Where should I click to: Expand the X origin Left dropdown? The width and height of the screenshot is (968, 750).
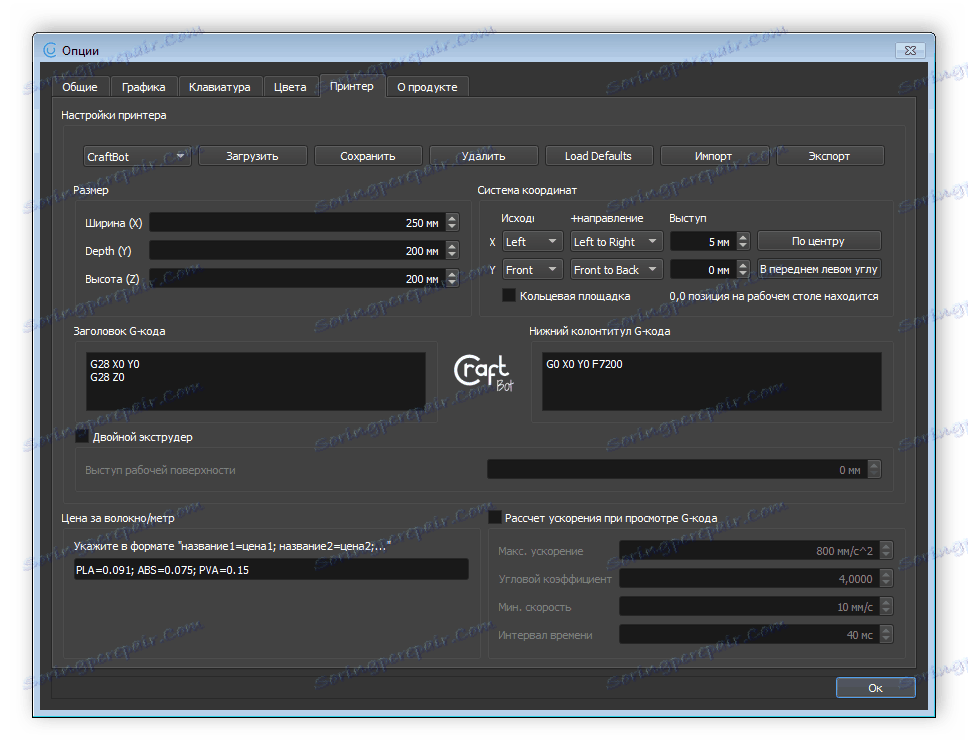(x=533, y=242)
